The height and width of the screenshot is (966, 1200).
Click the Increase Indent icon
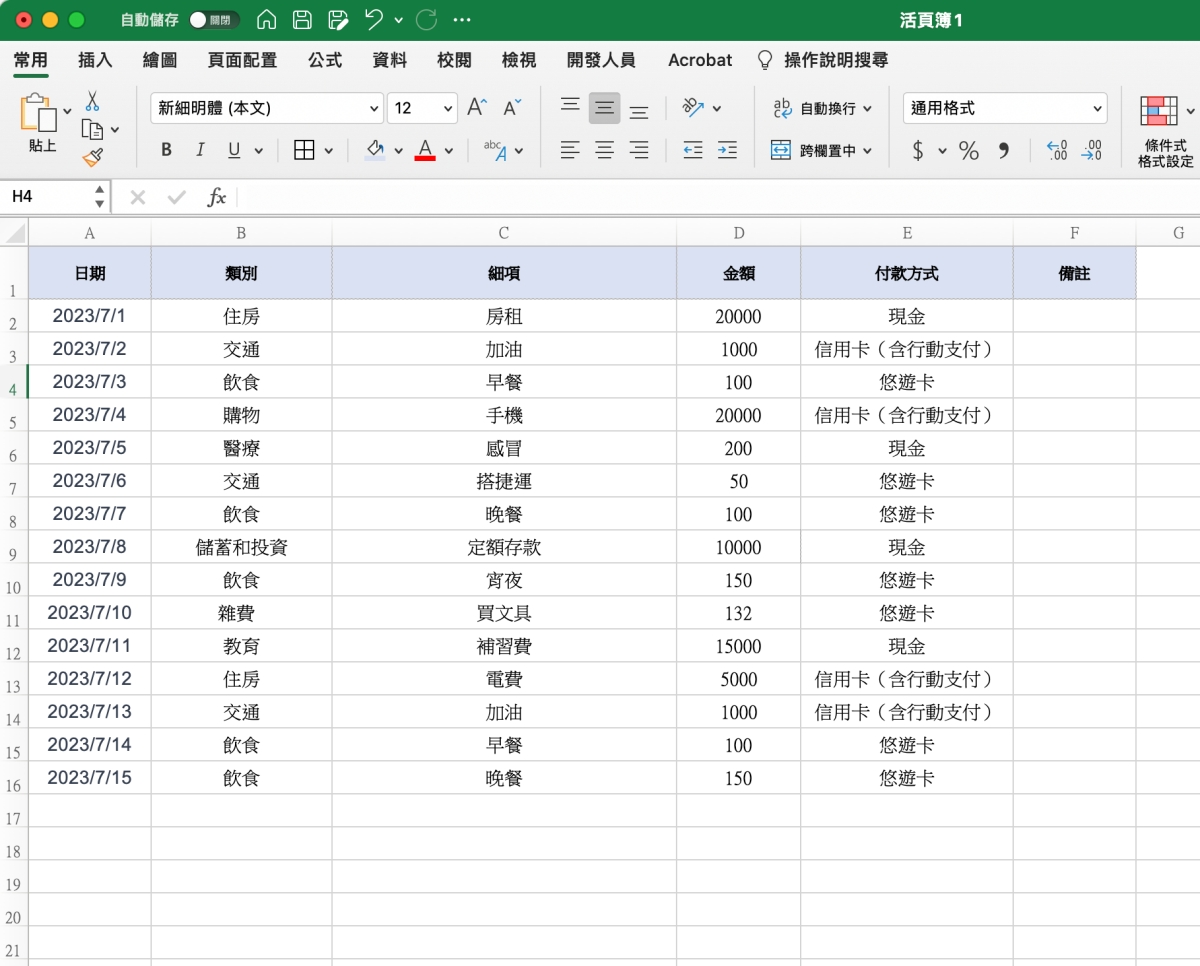(727, 150)
